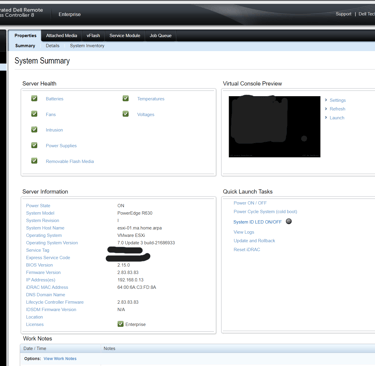This screenshot has height=366, width=375.
Task: Open the Virtual Console Preview thumbnail
Action: pyautogui.click(x=274, y=126)
